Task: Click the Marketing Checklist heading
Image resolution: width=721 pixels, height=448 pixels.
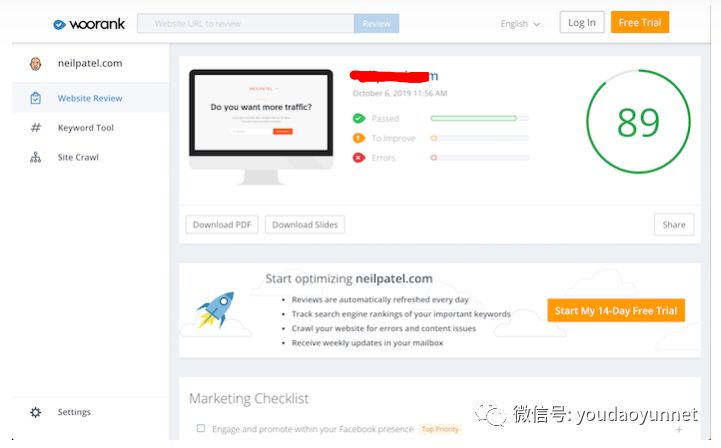Action: point(249,399)
